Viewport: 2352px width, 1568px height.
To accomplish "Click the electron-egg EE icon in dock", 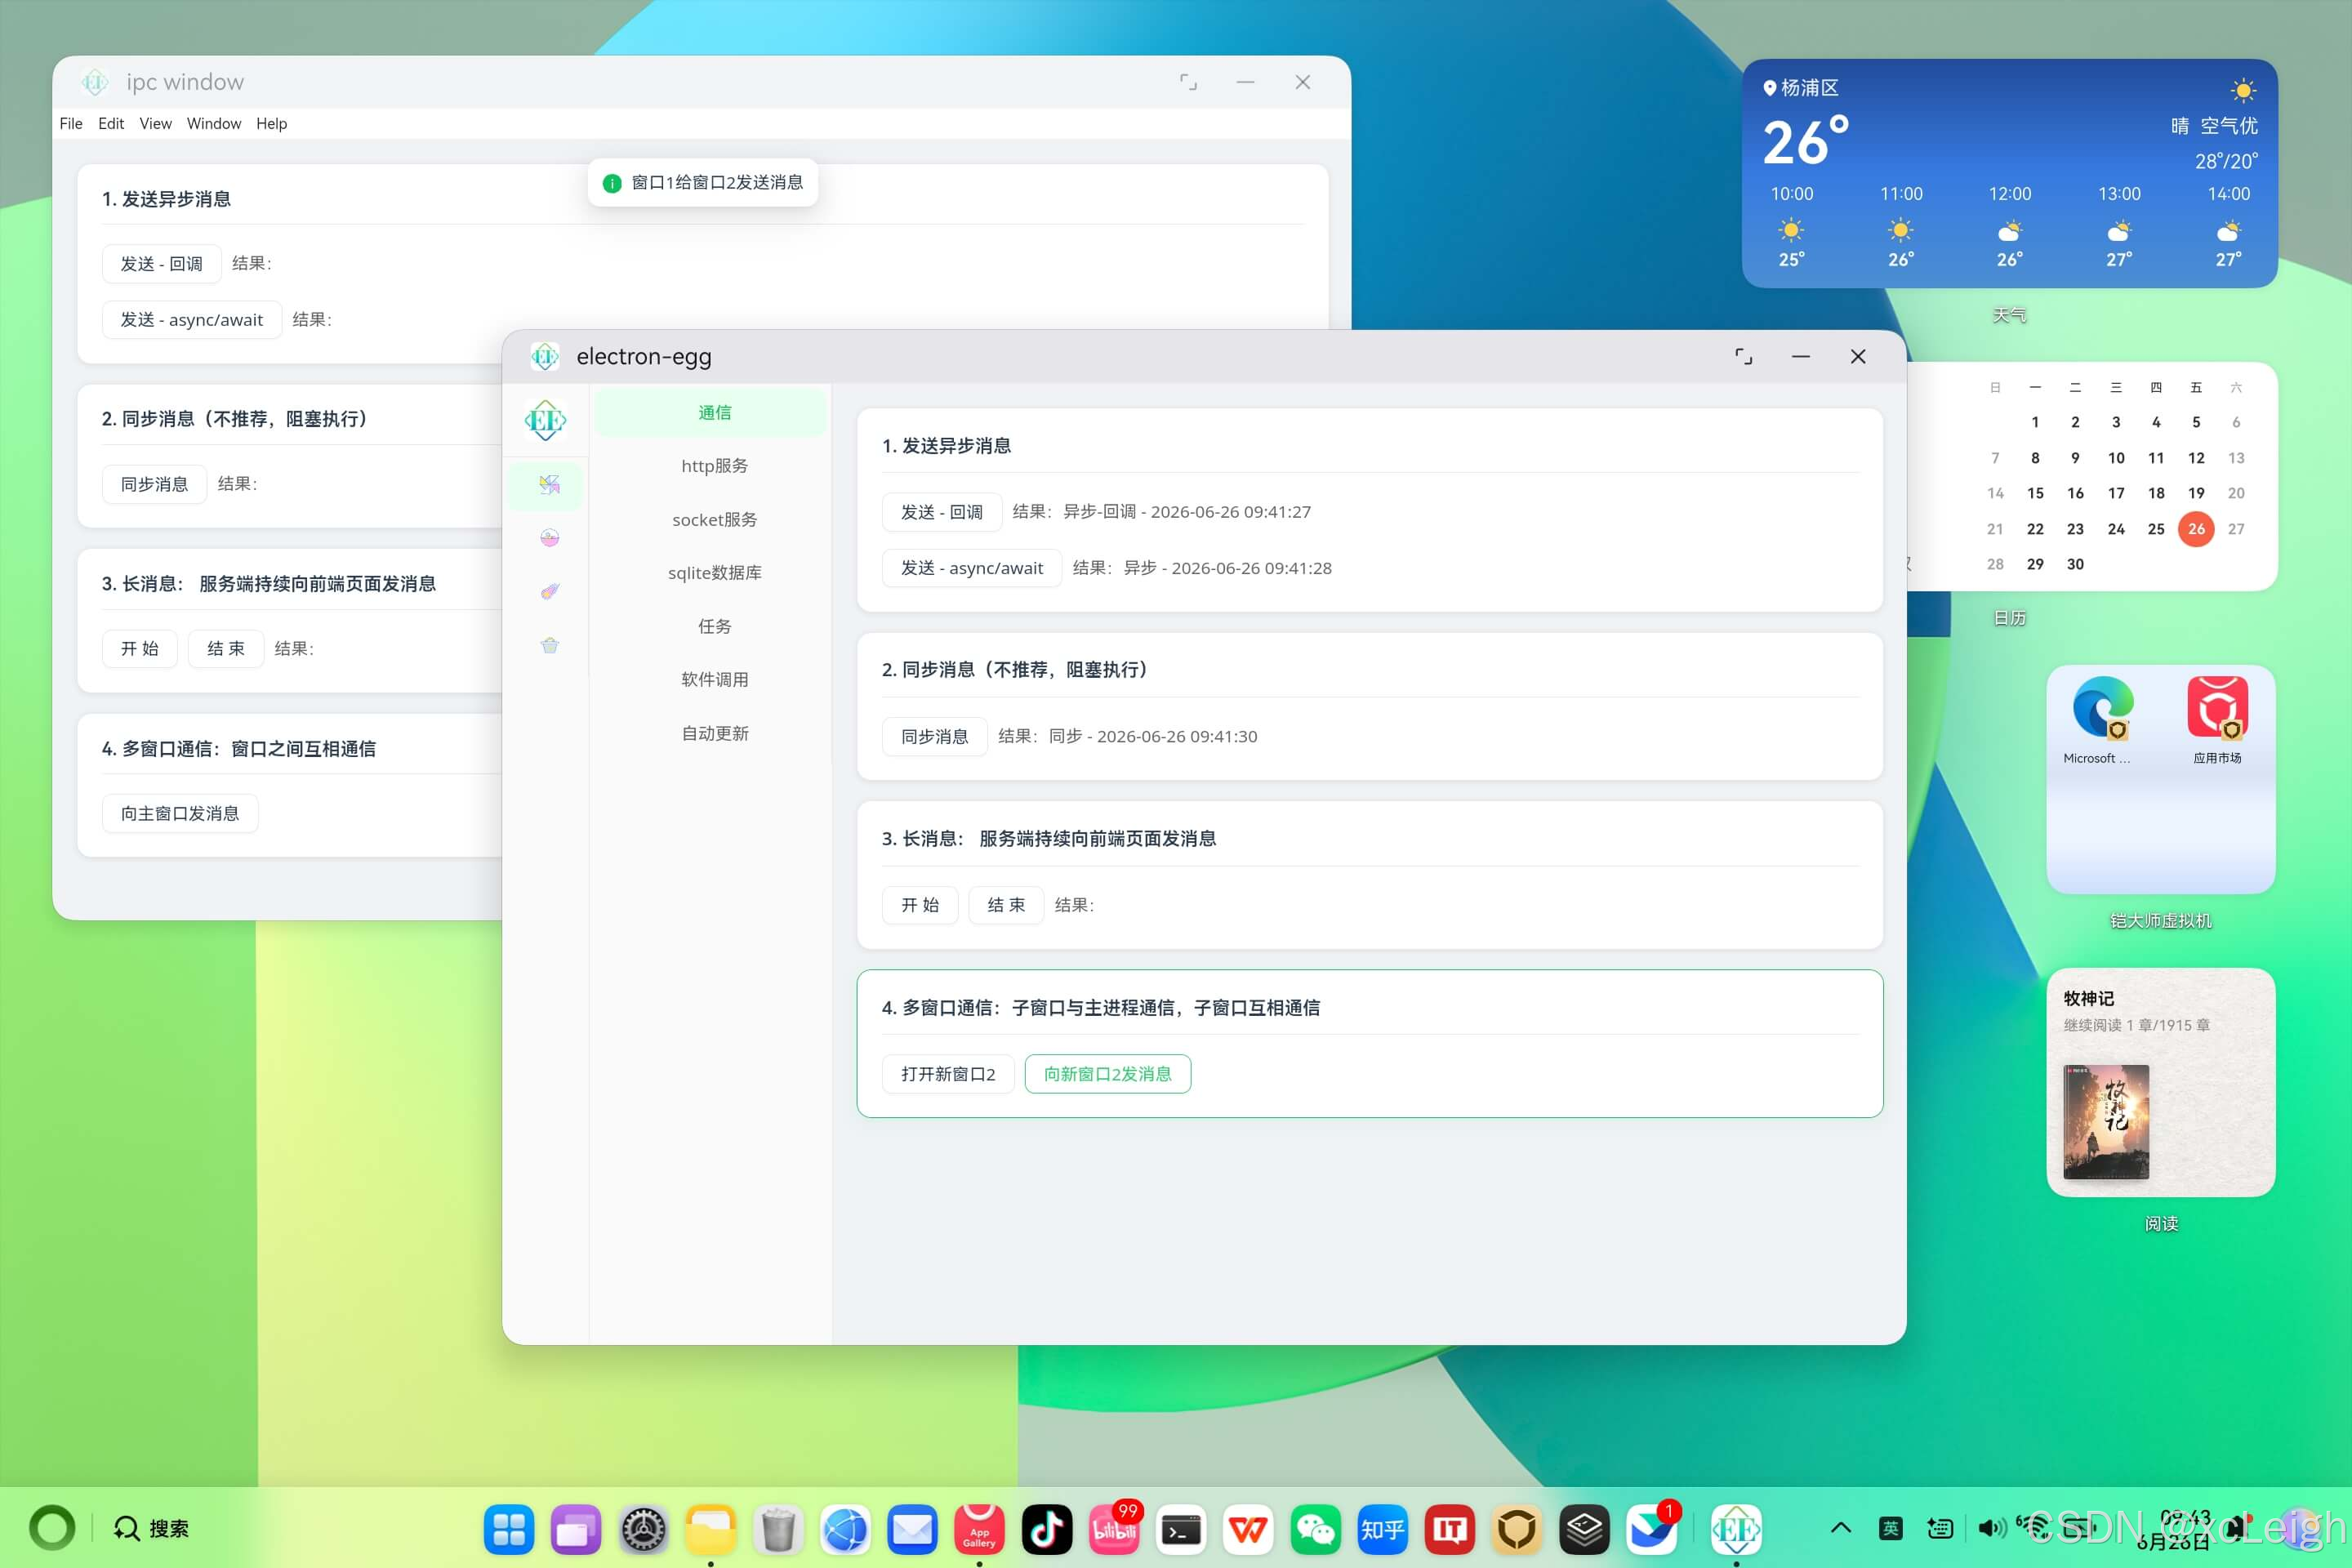I will [x=1736, y=1529].
